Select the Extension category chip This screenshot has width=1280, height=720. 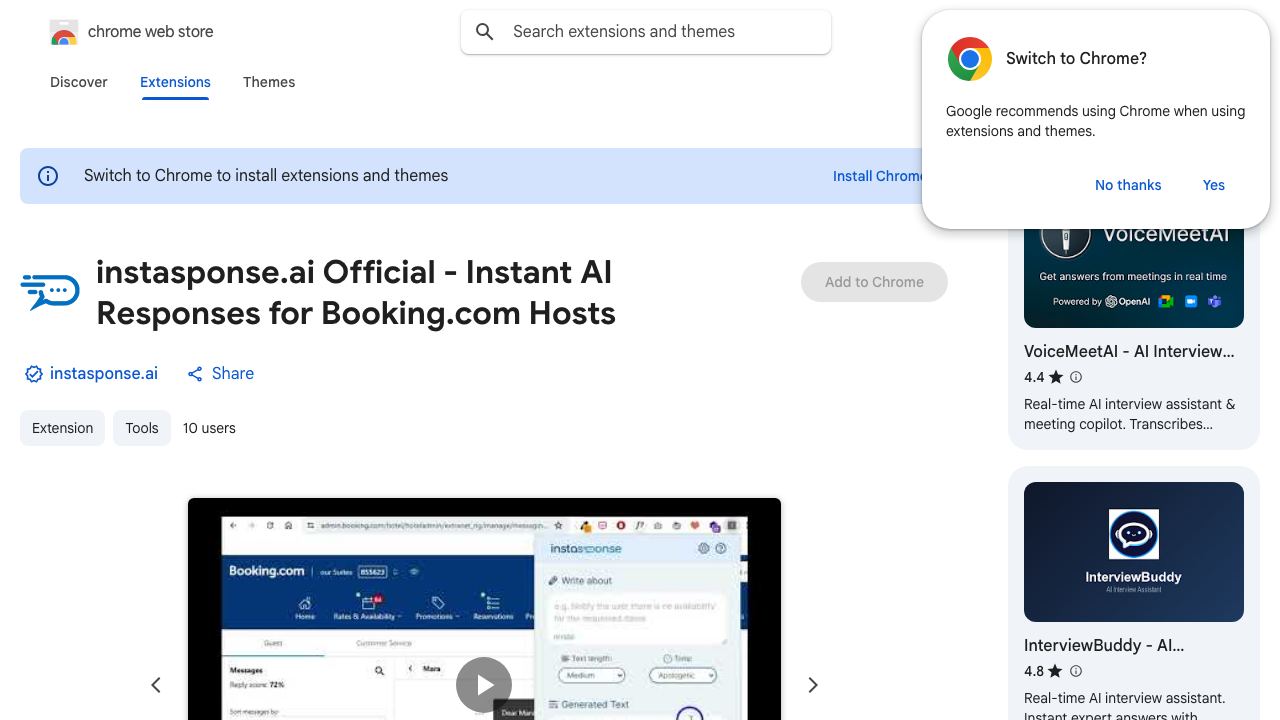62,428
